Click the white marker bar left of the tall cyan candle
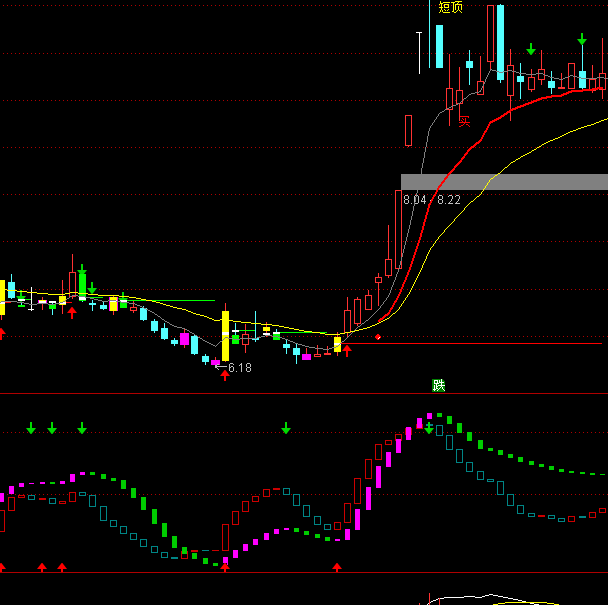 [x=418, y=52]
